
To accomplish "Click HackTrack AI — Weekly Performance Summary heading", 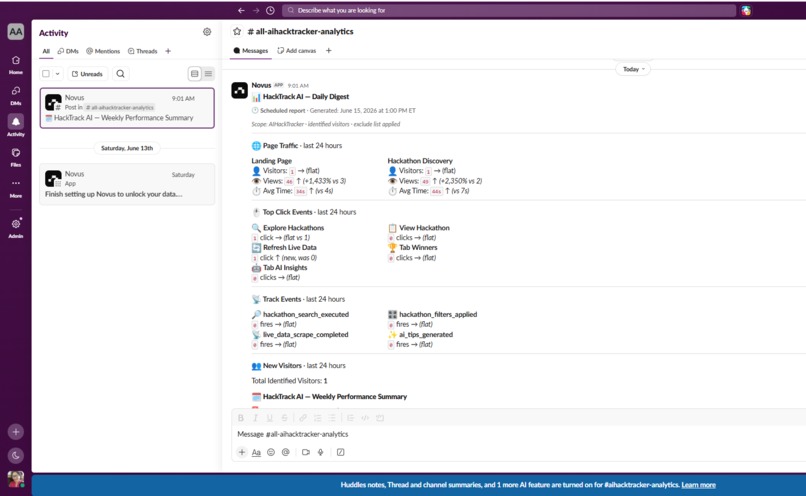I will tap(335, 397).
